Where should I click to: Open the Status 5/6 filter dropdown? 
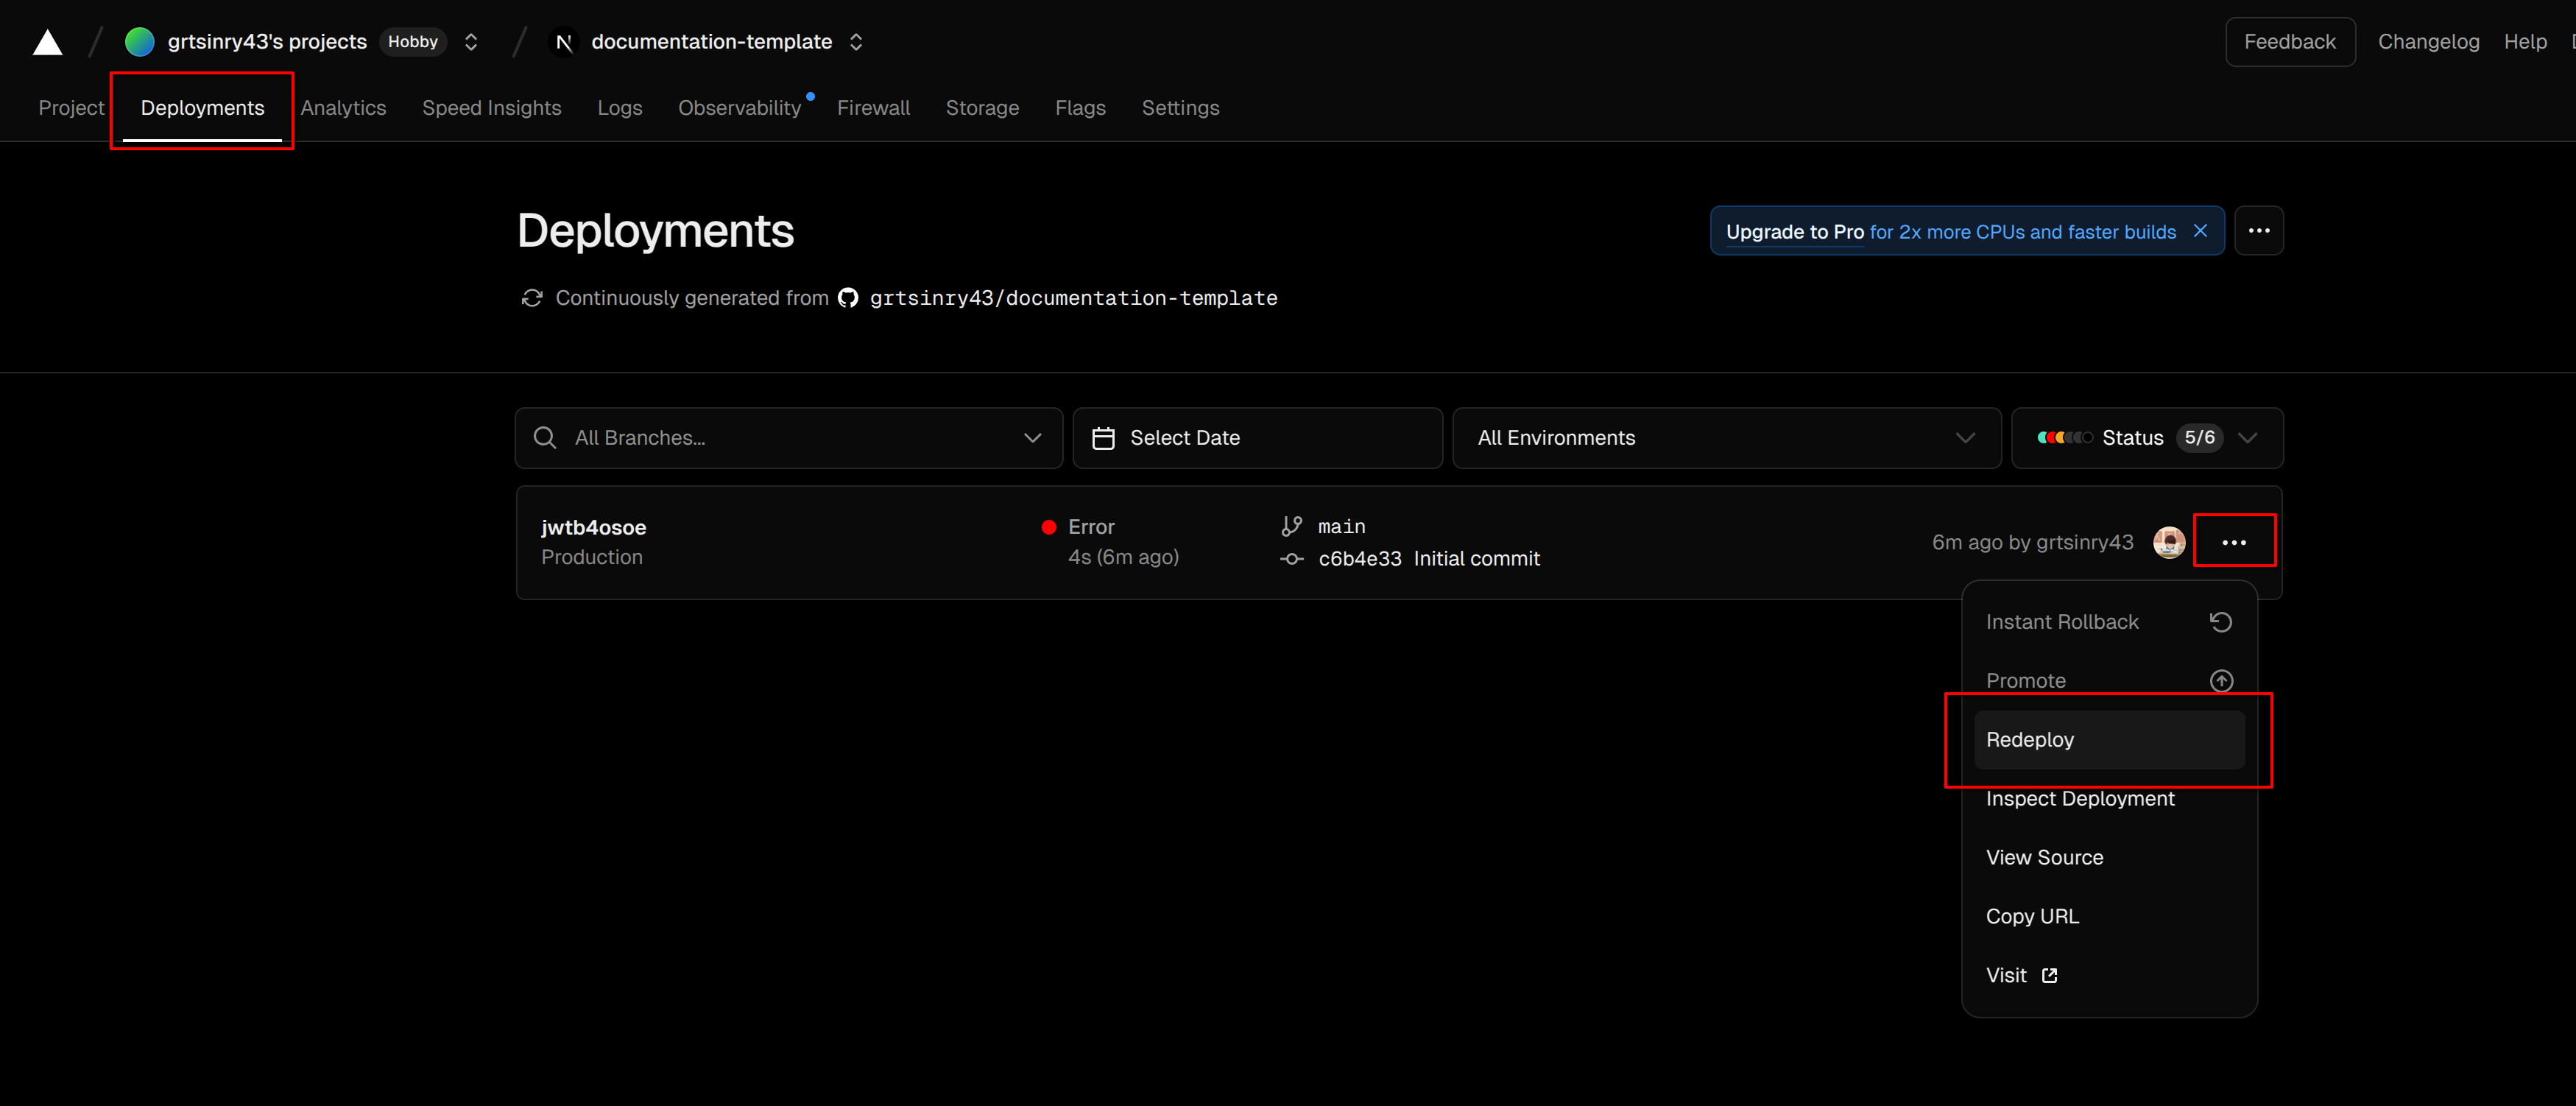(x=2147, y=438)
